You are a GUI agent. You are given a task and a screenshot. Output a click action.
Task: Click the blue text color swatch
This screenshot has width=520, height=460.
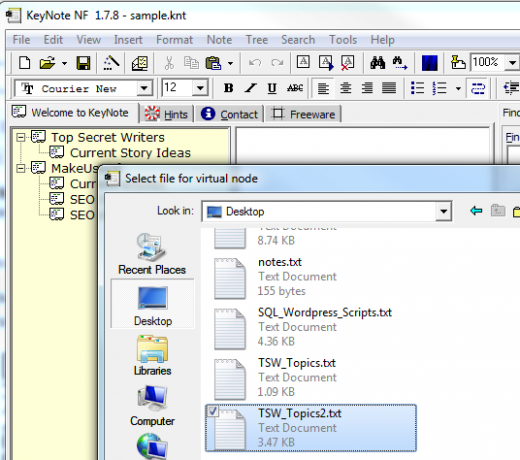pos(430,63)
